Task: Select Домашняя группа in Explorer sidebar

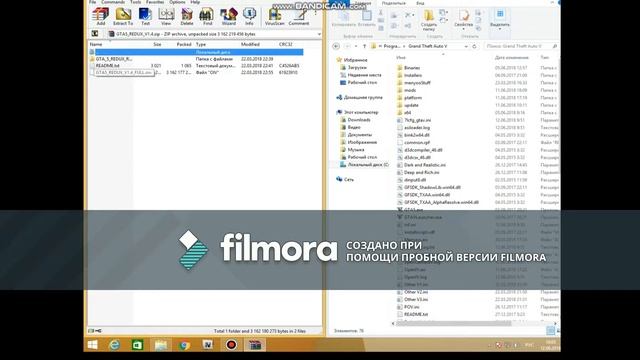Action: [x=363, y=98]
